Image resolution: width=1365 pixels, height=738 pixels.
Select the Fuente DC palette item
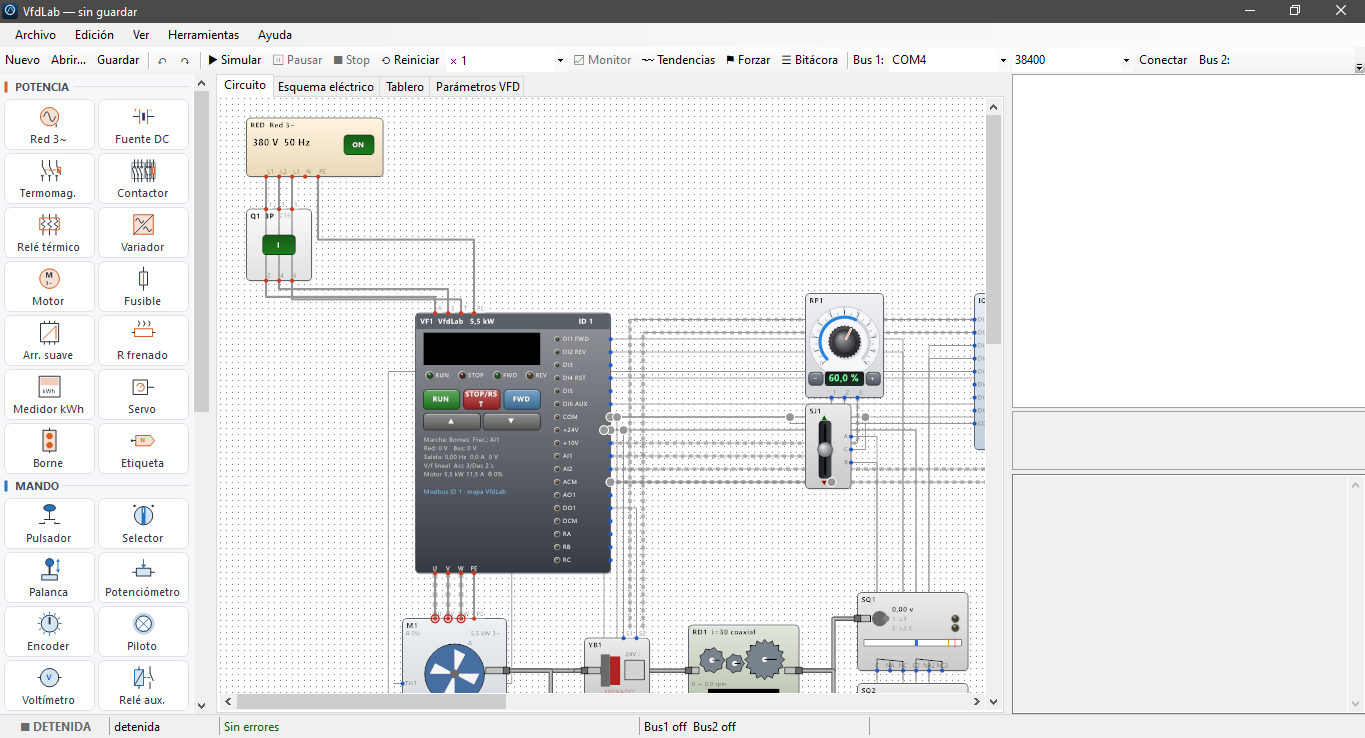pyautogui.click(x=143, y=124)
